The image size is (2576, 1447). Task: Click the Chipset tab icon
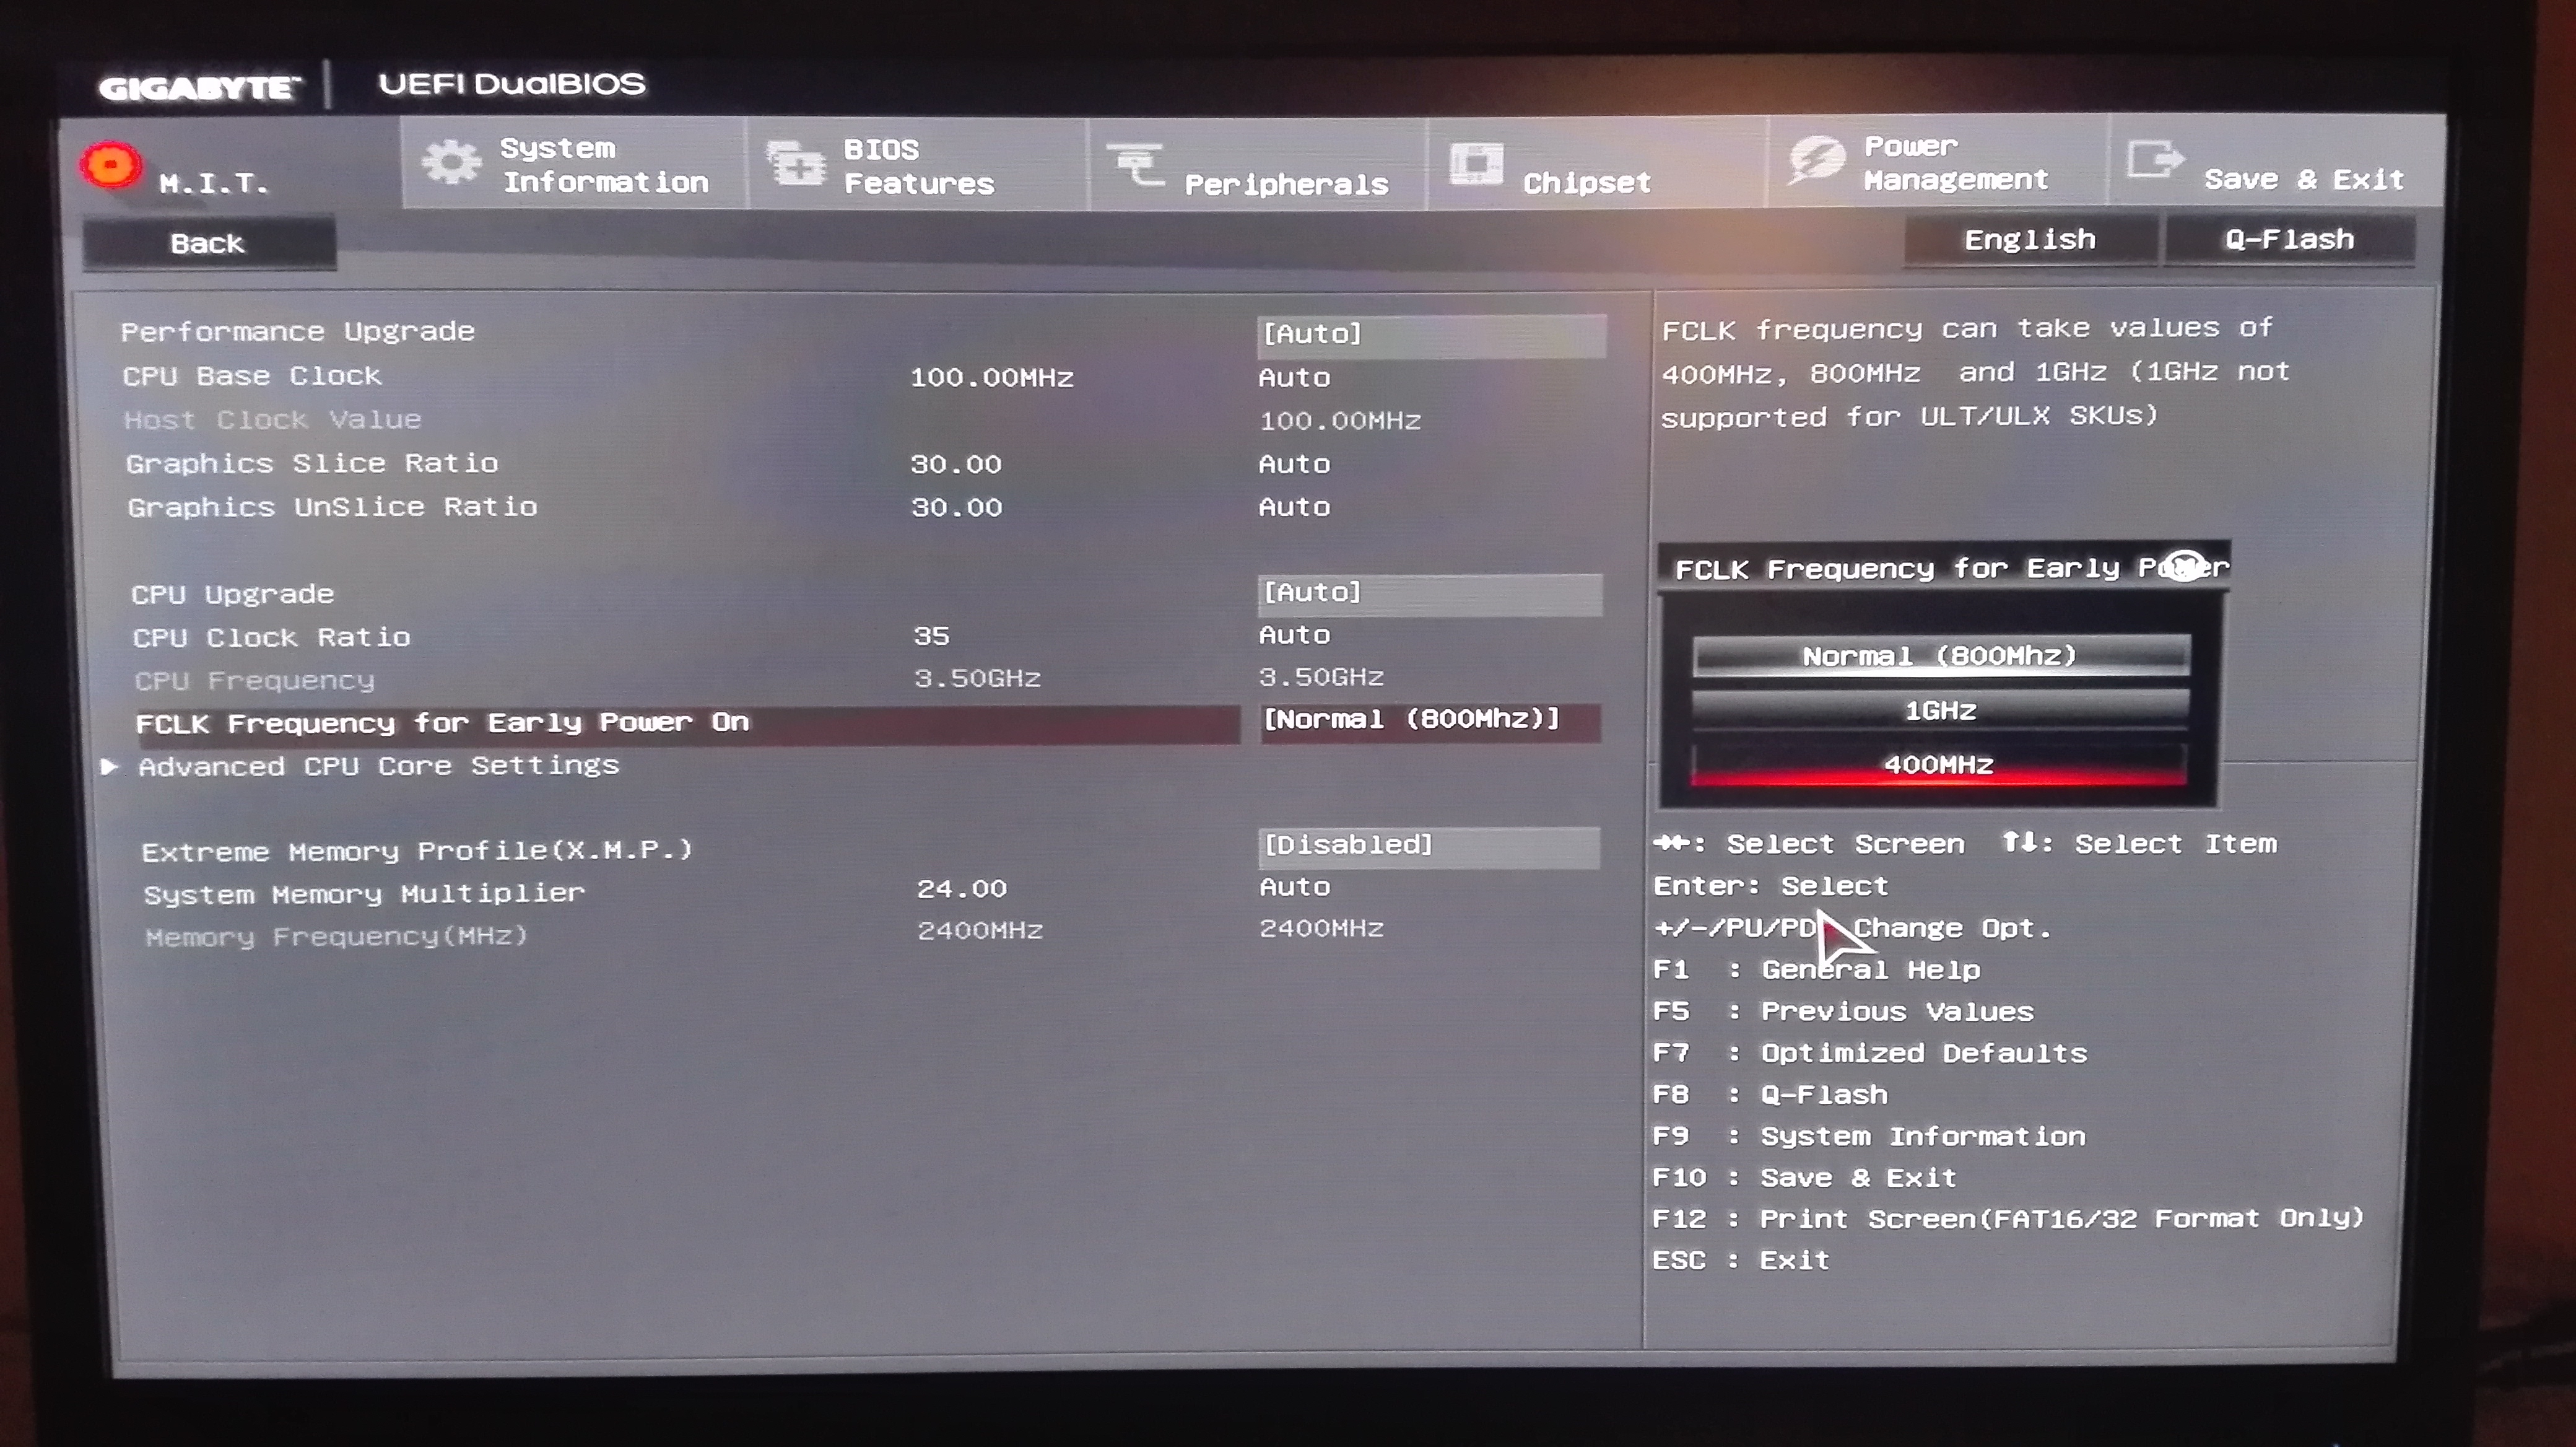coord(1476,164)
